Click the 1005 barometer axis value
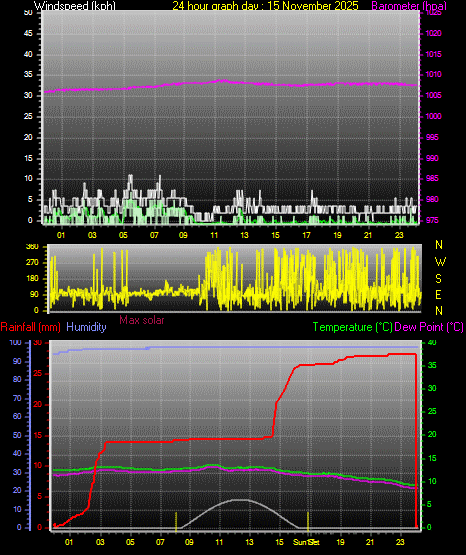The image size is (466, 555). [x=433, y=95]
